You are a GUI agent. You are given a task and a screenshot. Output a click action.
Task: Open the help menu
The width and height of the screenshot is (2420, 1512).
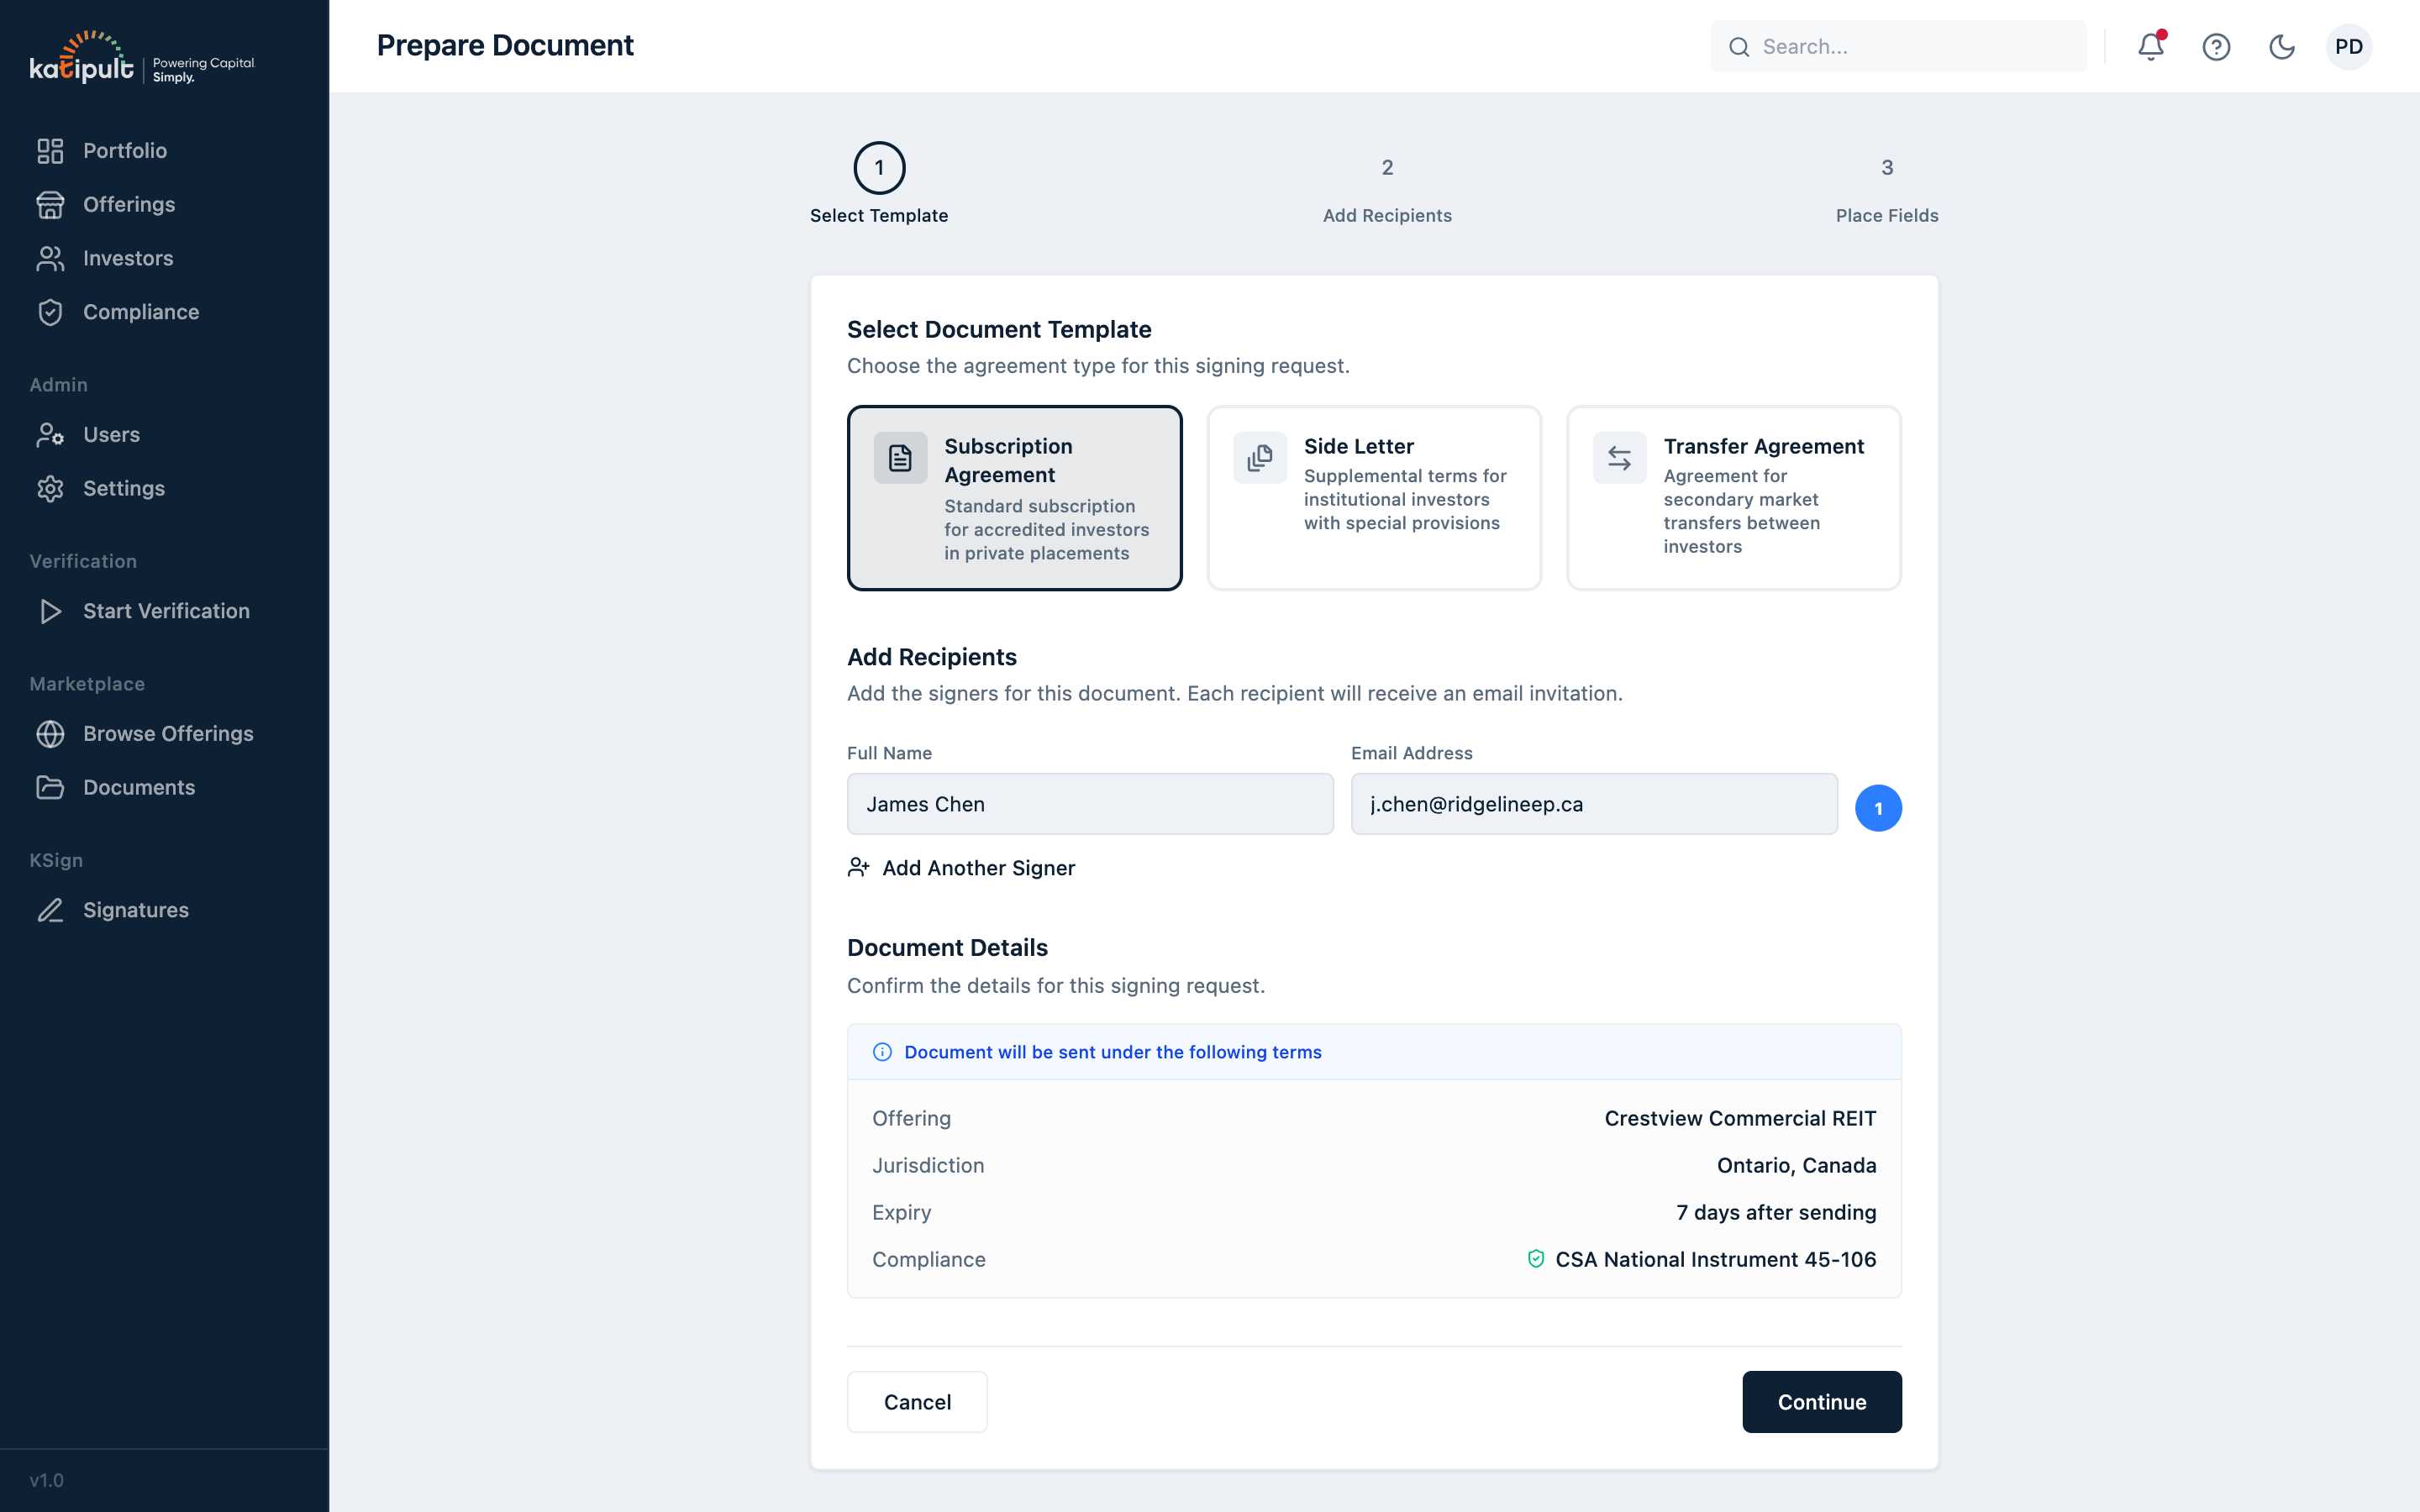pyautogui.click(x=2217, y=46)
